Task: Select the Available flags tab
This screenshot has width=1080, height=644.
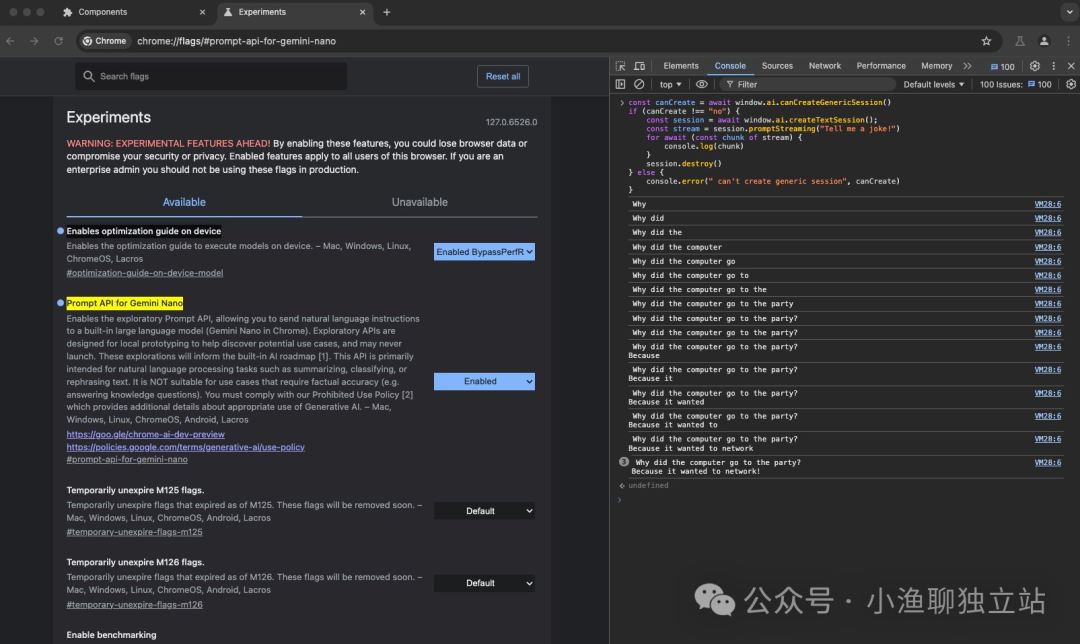Action: [184, 202]
